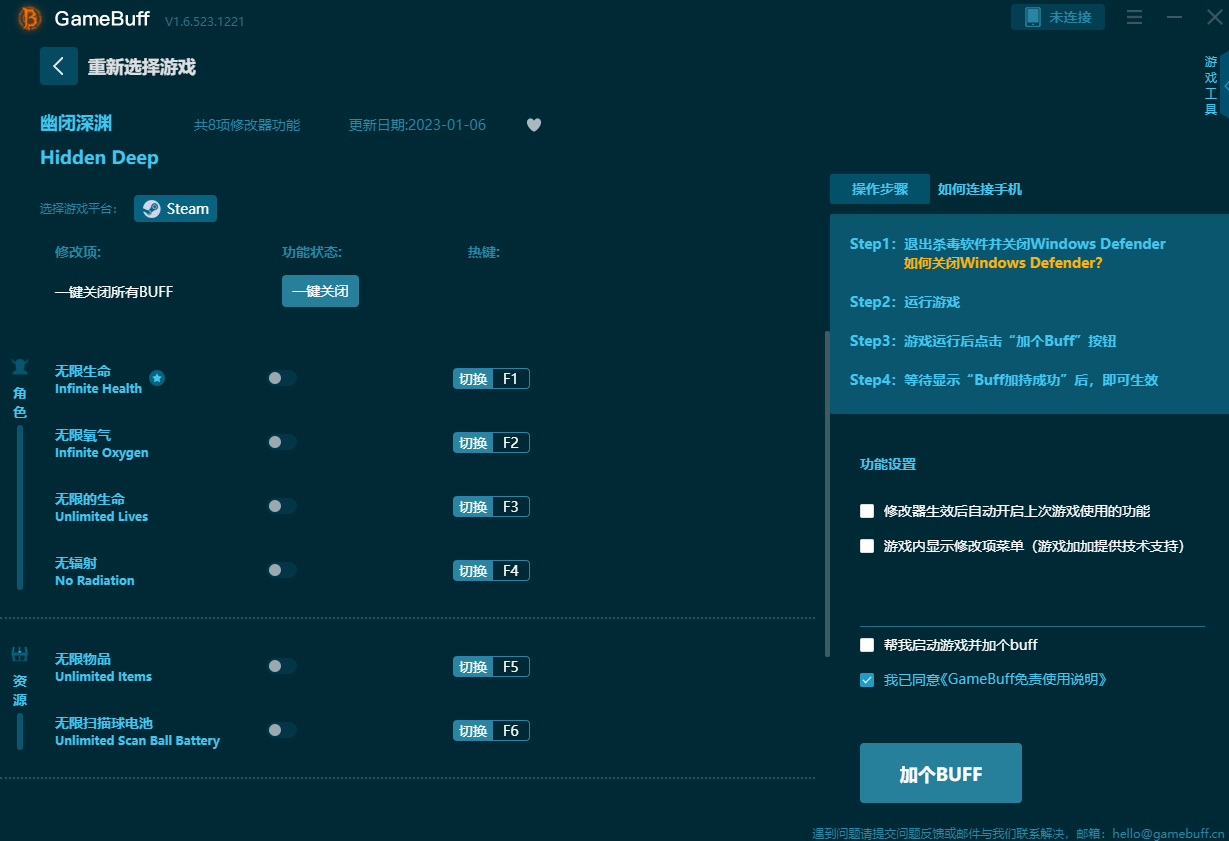Click the F5 hotkey field for Unlimited Items
Screen dimensions: 1229x841
click(x=510, y=667)
